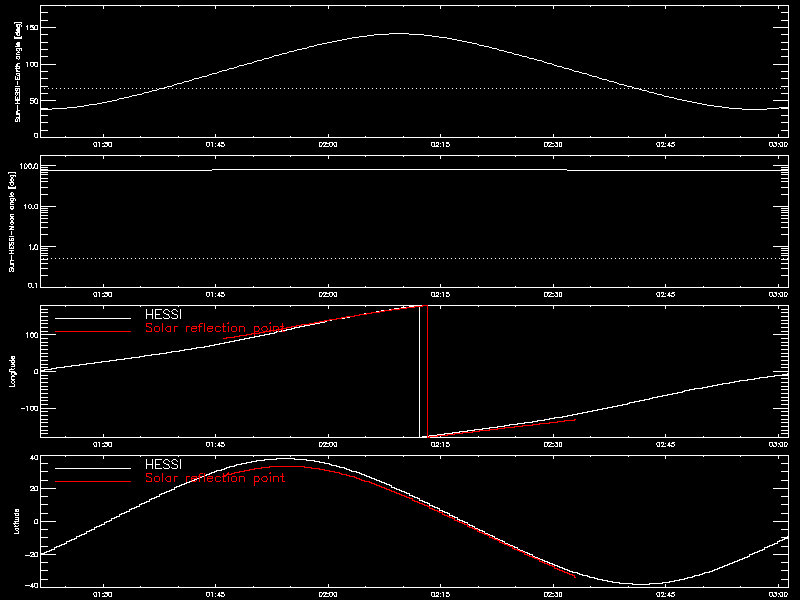Click the 02:00 time label under the Longitude plot
Viewport: 800px width, 600px height.
(x=328, y=445)
